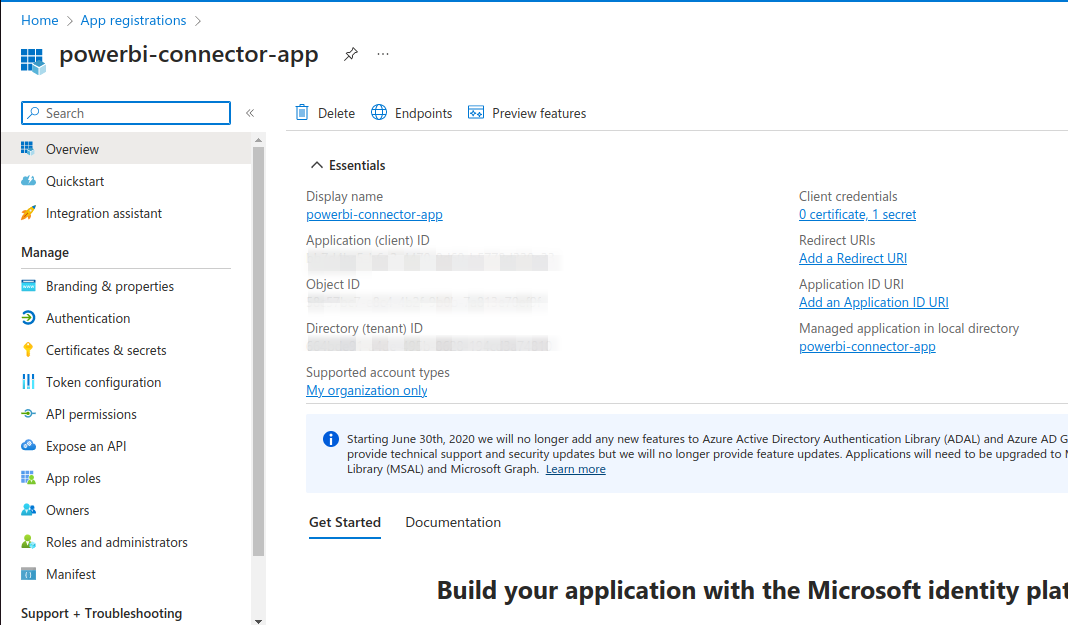This screenshot has height=625, width=1068.
Task: Click Add an Application ID URI link
Action: (x=873, y=302)
